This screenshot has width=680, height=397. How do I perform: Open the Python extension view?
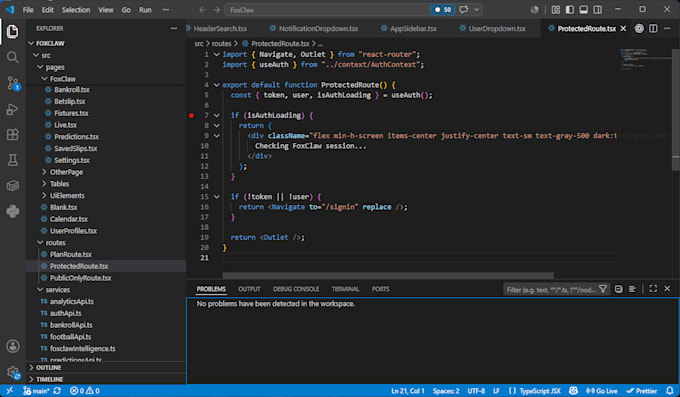coord(13,211)
